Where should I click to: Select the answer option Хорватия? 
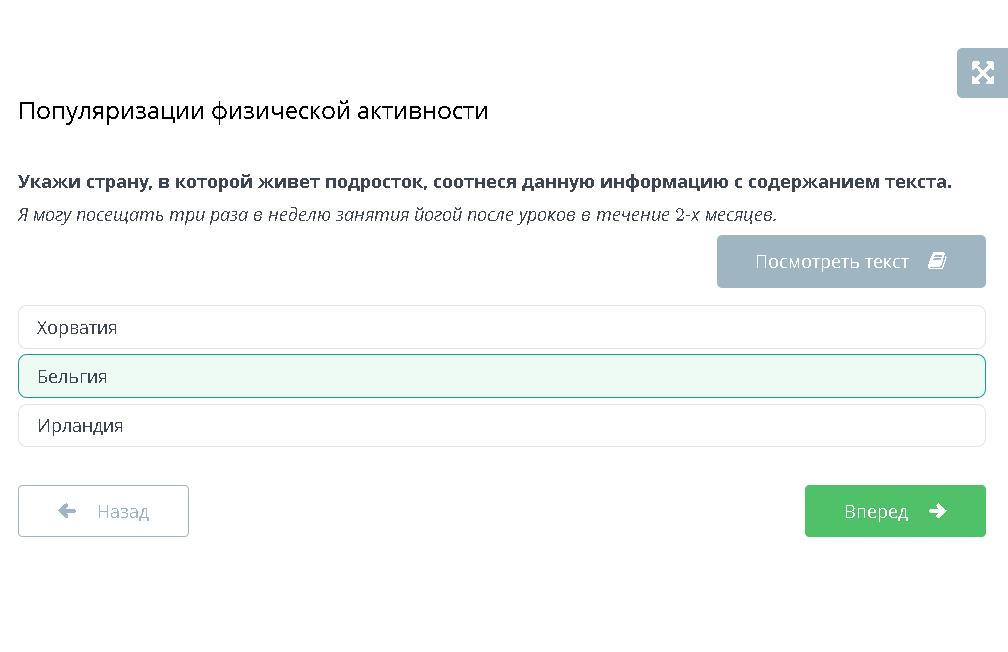tap(501, 327)
